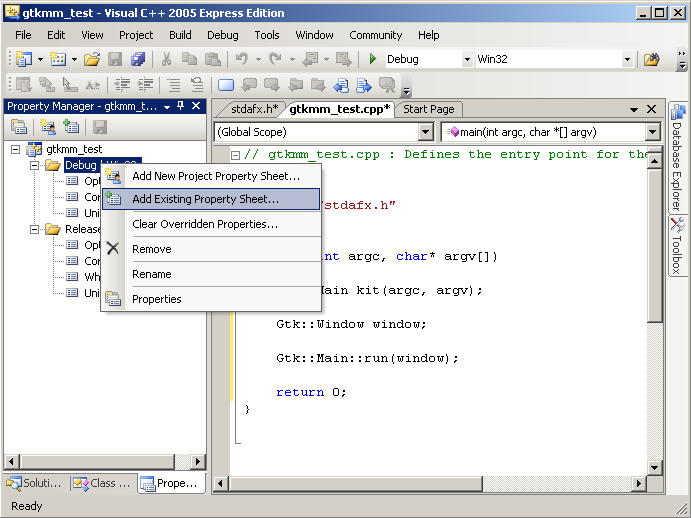Click the Save All toolbar icon
This screenshot has width=691, height=518.
pyautogui.click(x=139, y=60)
